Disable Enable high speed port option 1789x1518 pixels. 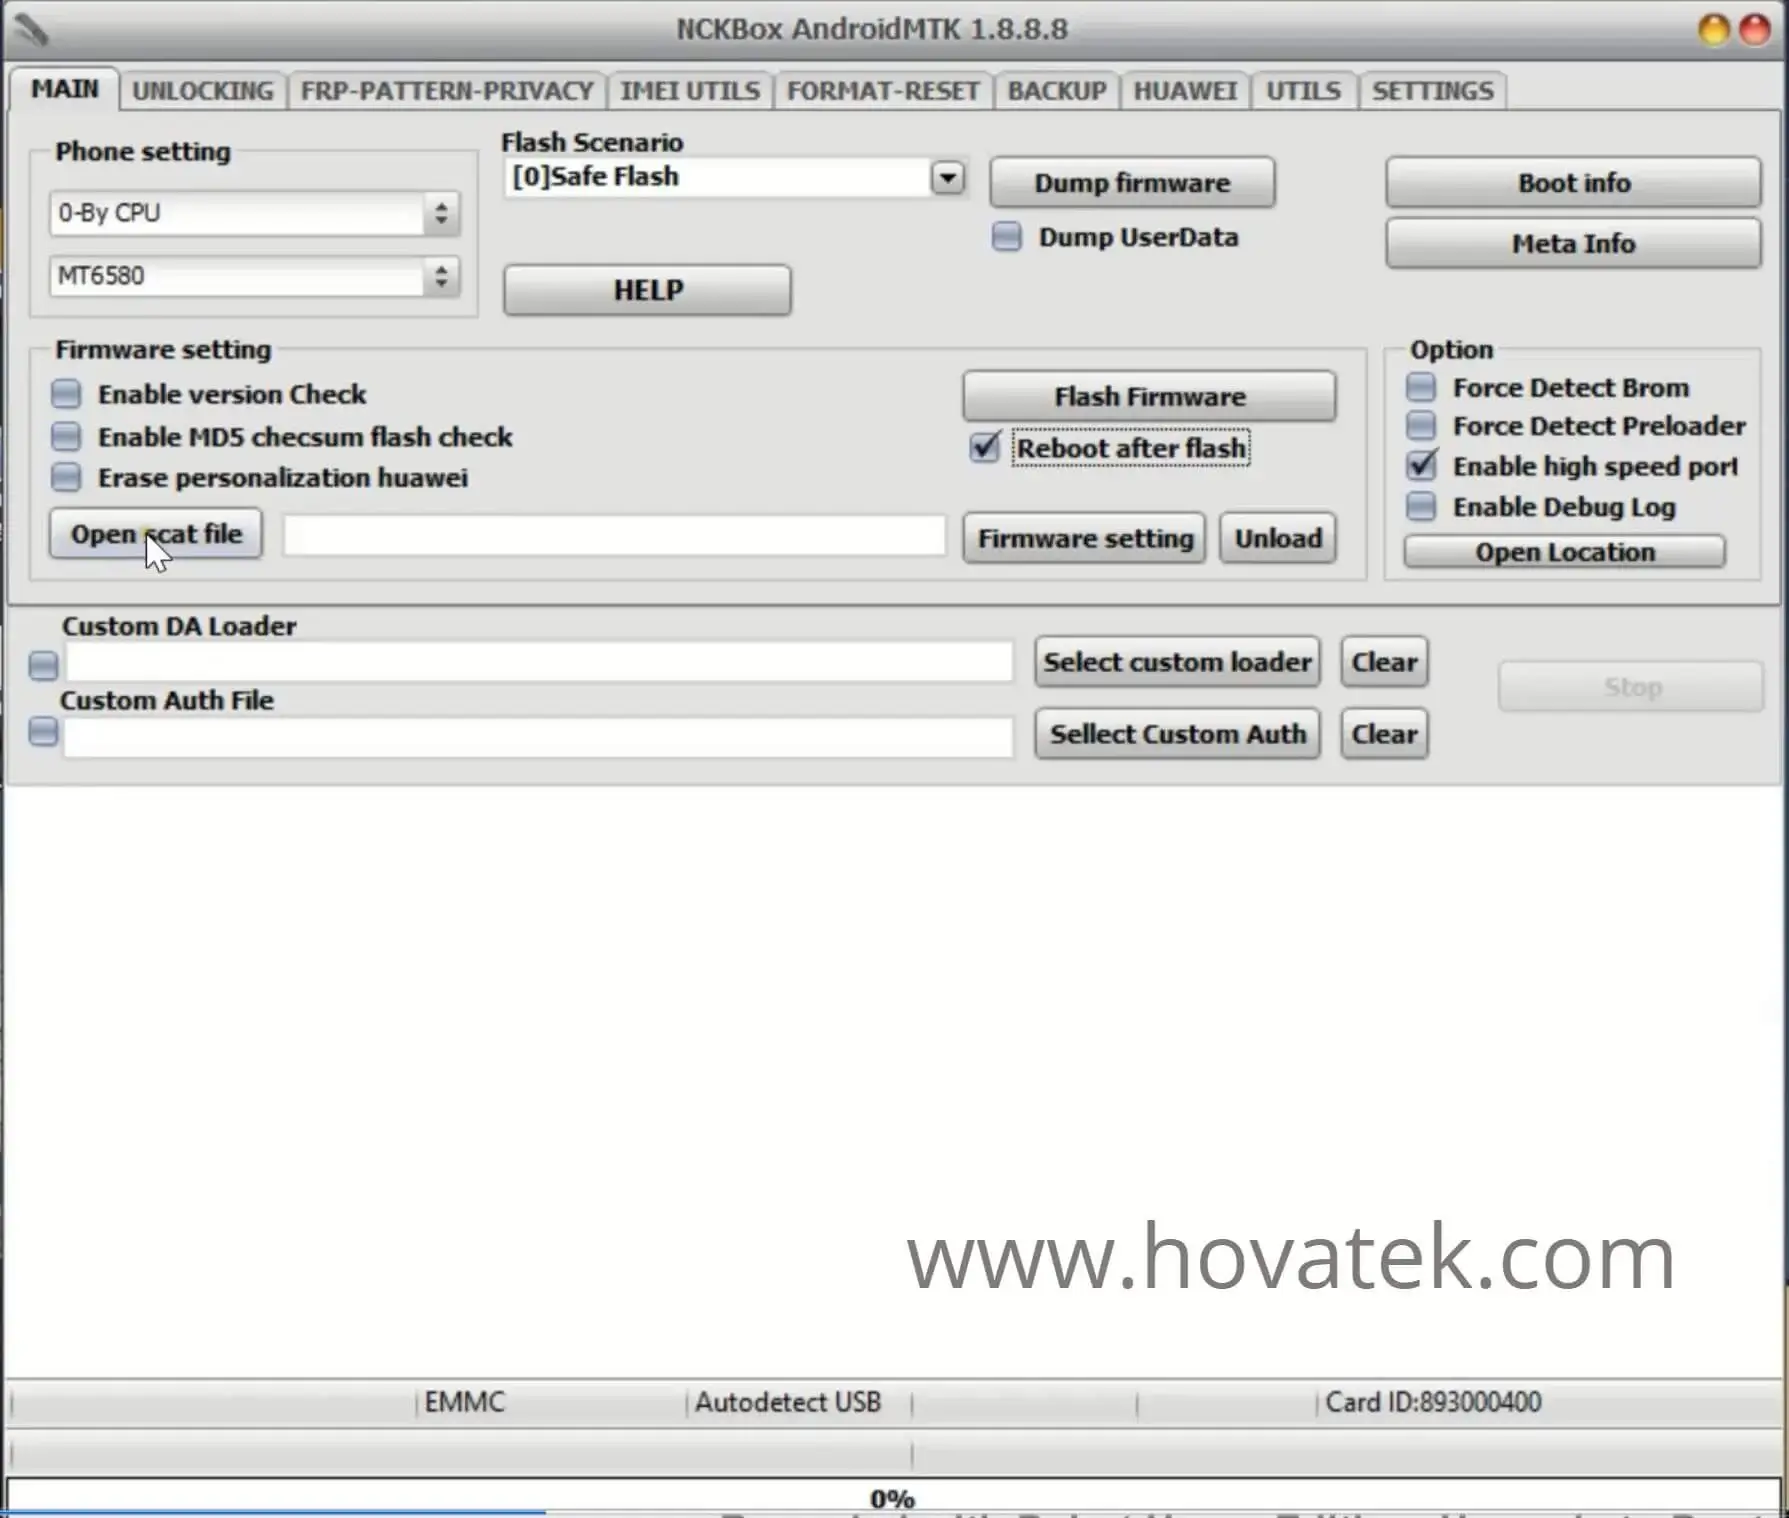pyautogui.click(x=1421, y=466)
